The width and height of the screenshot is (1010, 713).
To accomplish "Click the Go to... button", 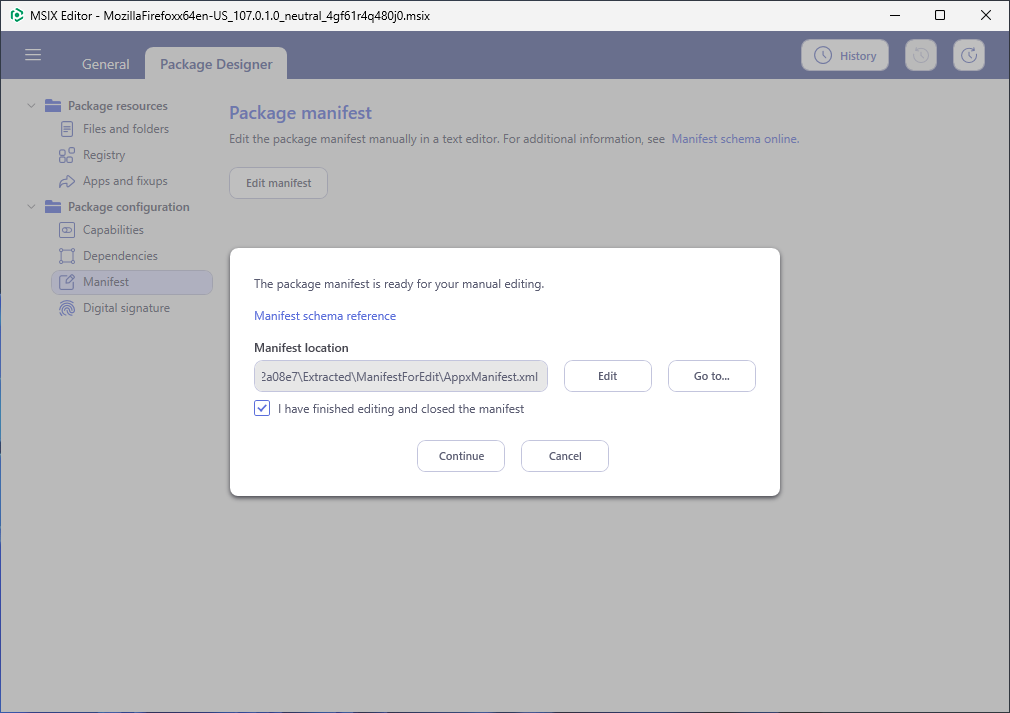I will (711, 376).
